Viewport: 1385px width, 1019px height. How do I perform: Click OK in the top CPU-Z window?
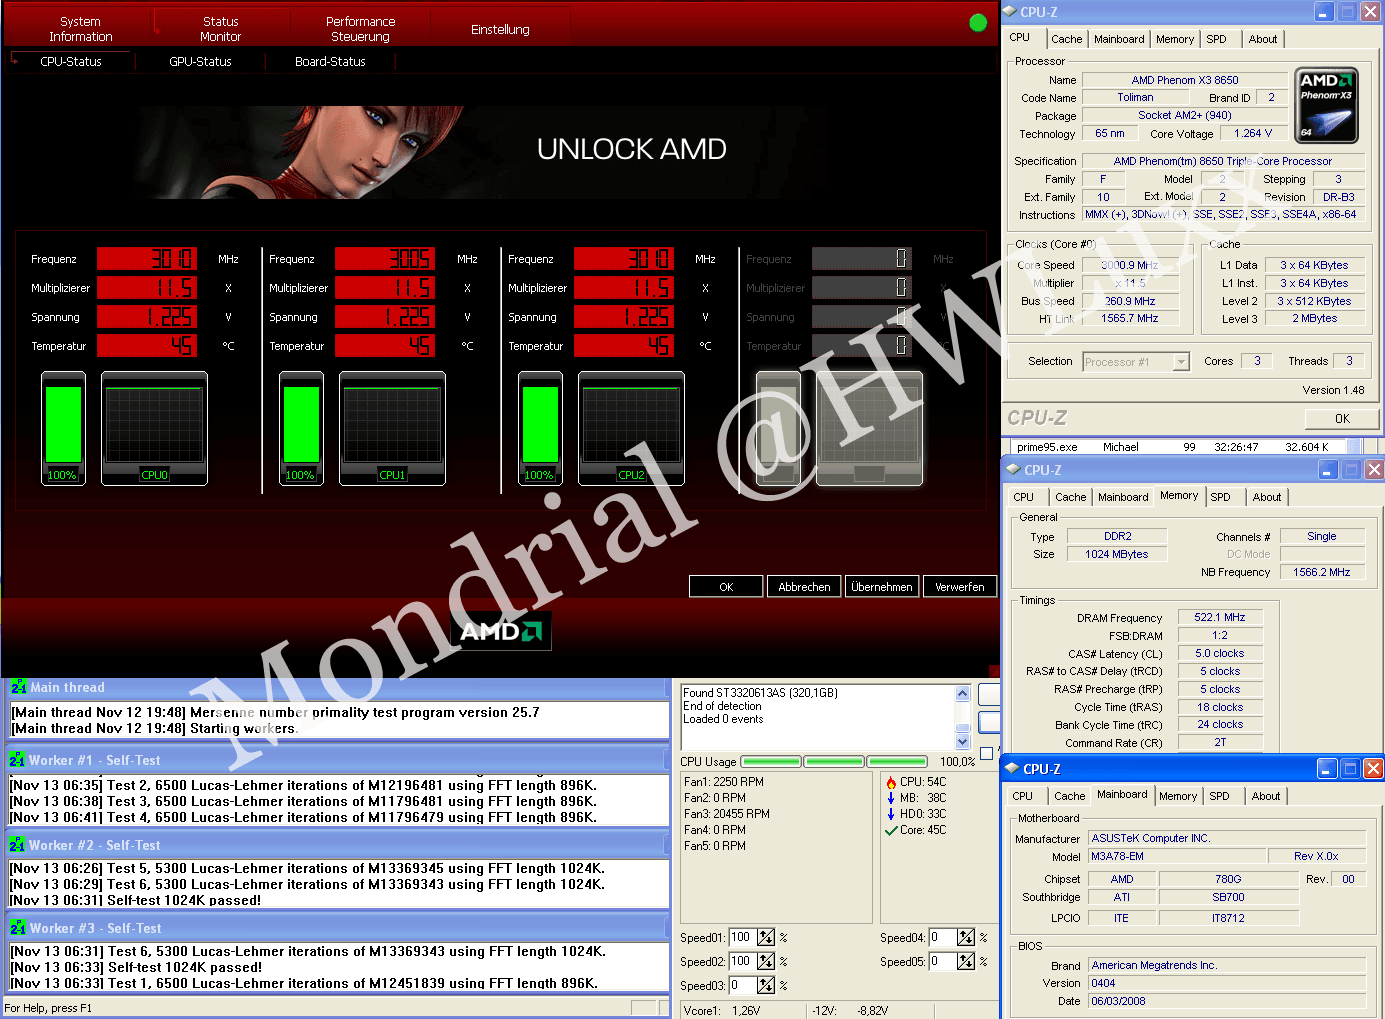click(1342, 419)
